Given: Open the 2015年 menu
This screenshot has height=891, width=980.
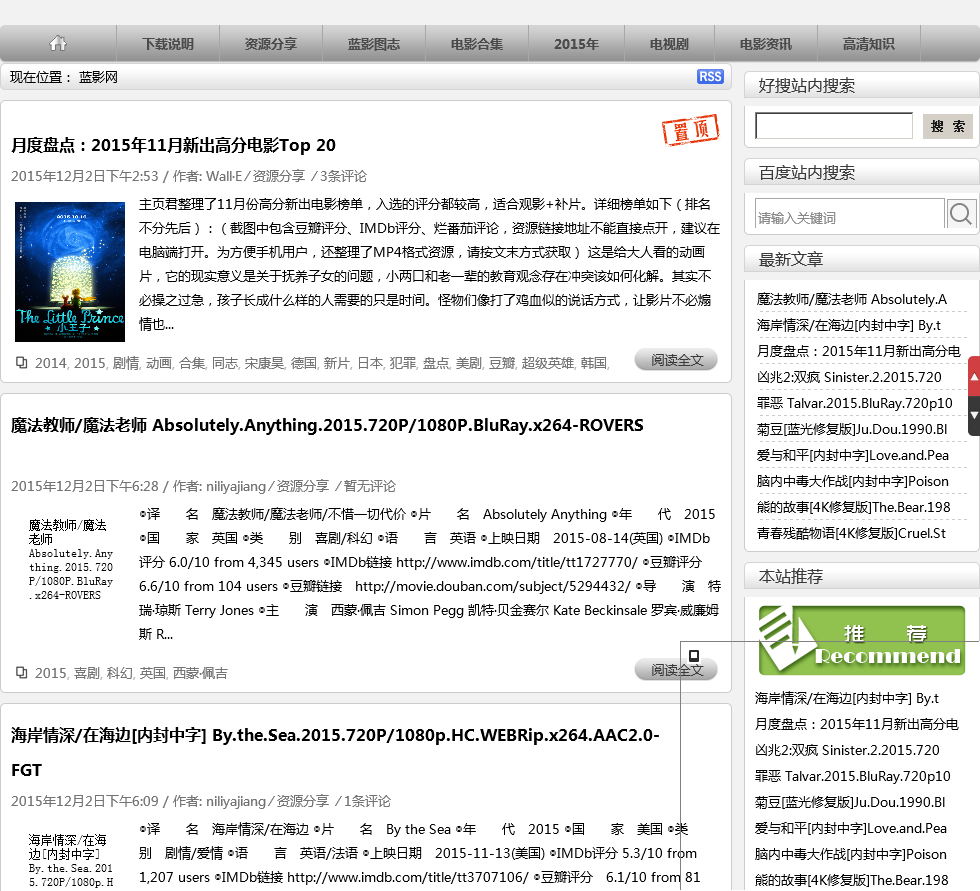Looking at the screenshot, I should pyautogui.click(x=576, y=44).
